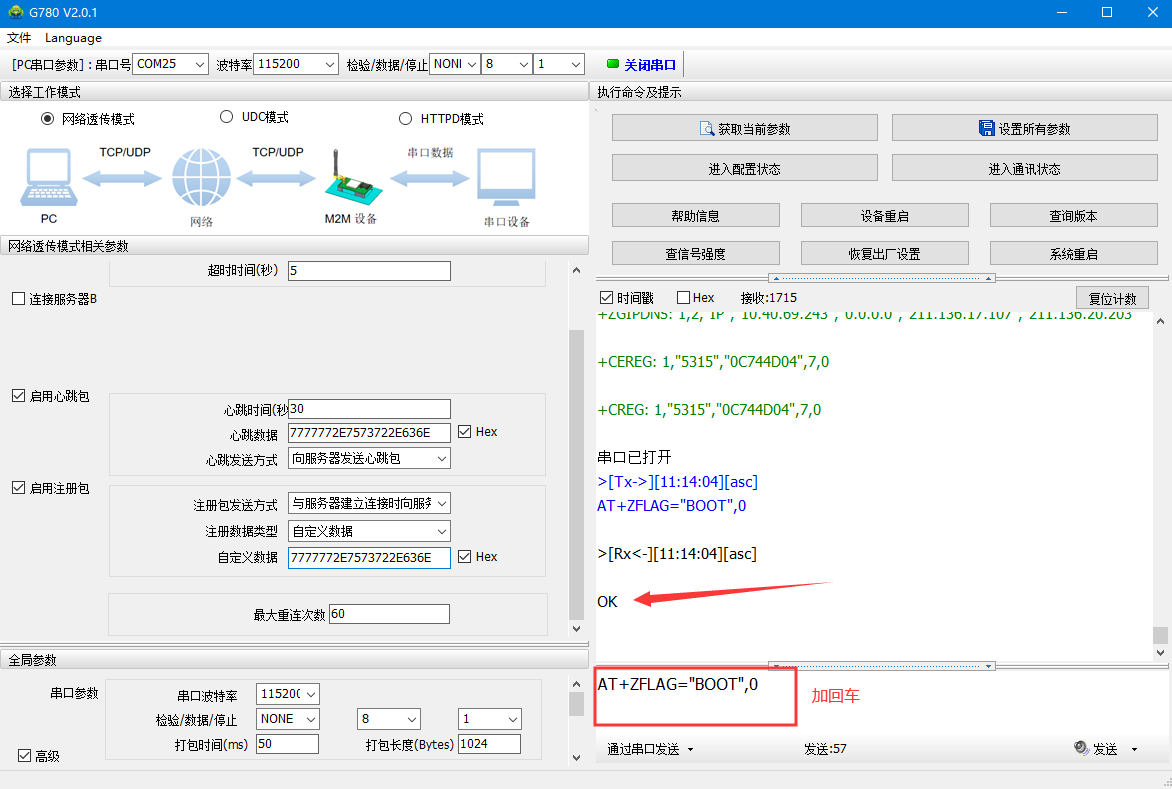The height and width of the screenshot is (789, 1172).
Task: Click the receive log vertical scrollbar
Action: pos(1159,480)
